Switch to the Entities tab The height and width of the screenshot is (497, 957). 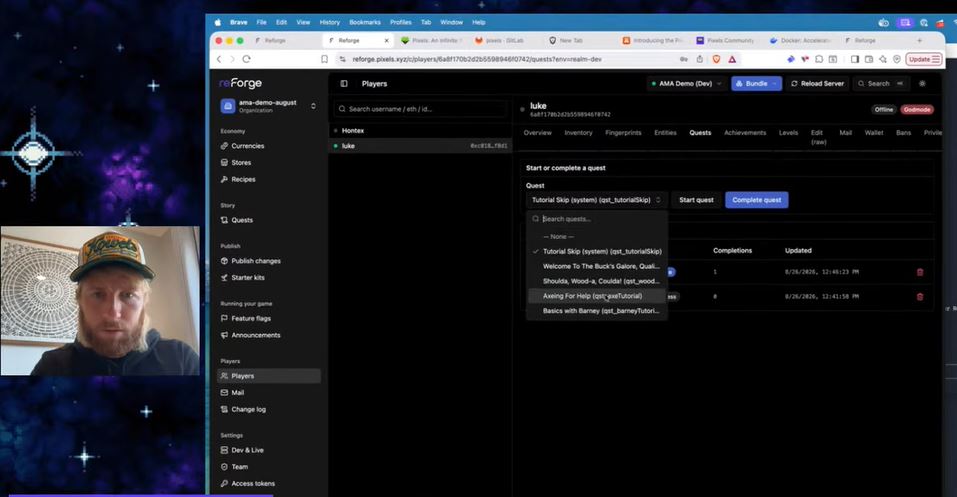(x=665, y=132)
